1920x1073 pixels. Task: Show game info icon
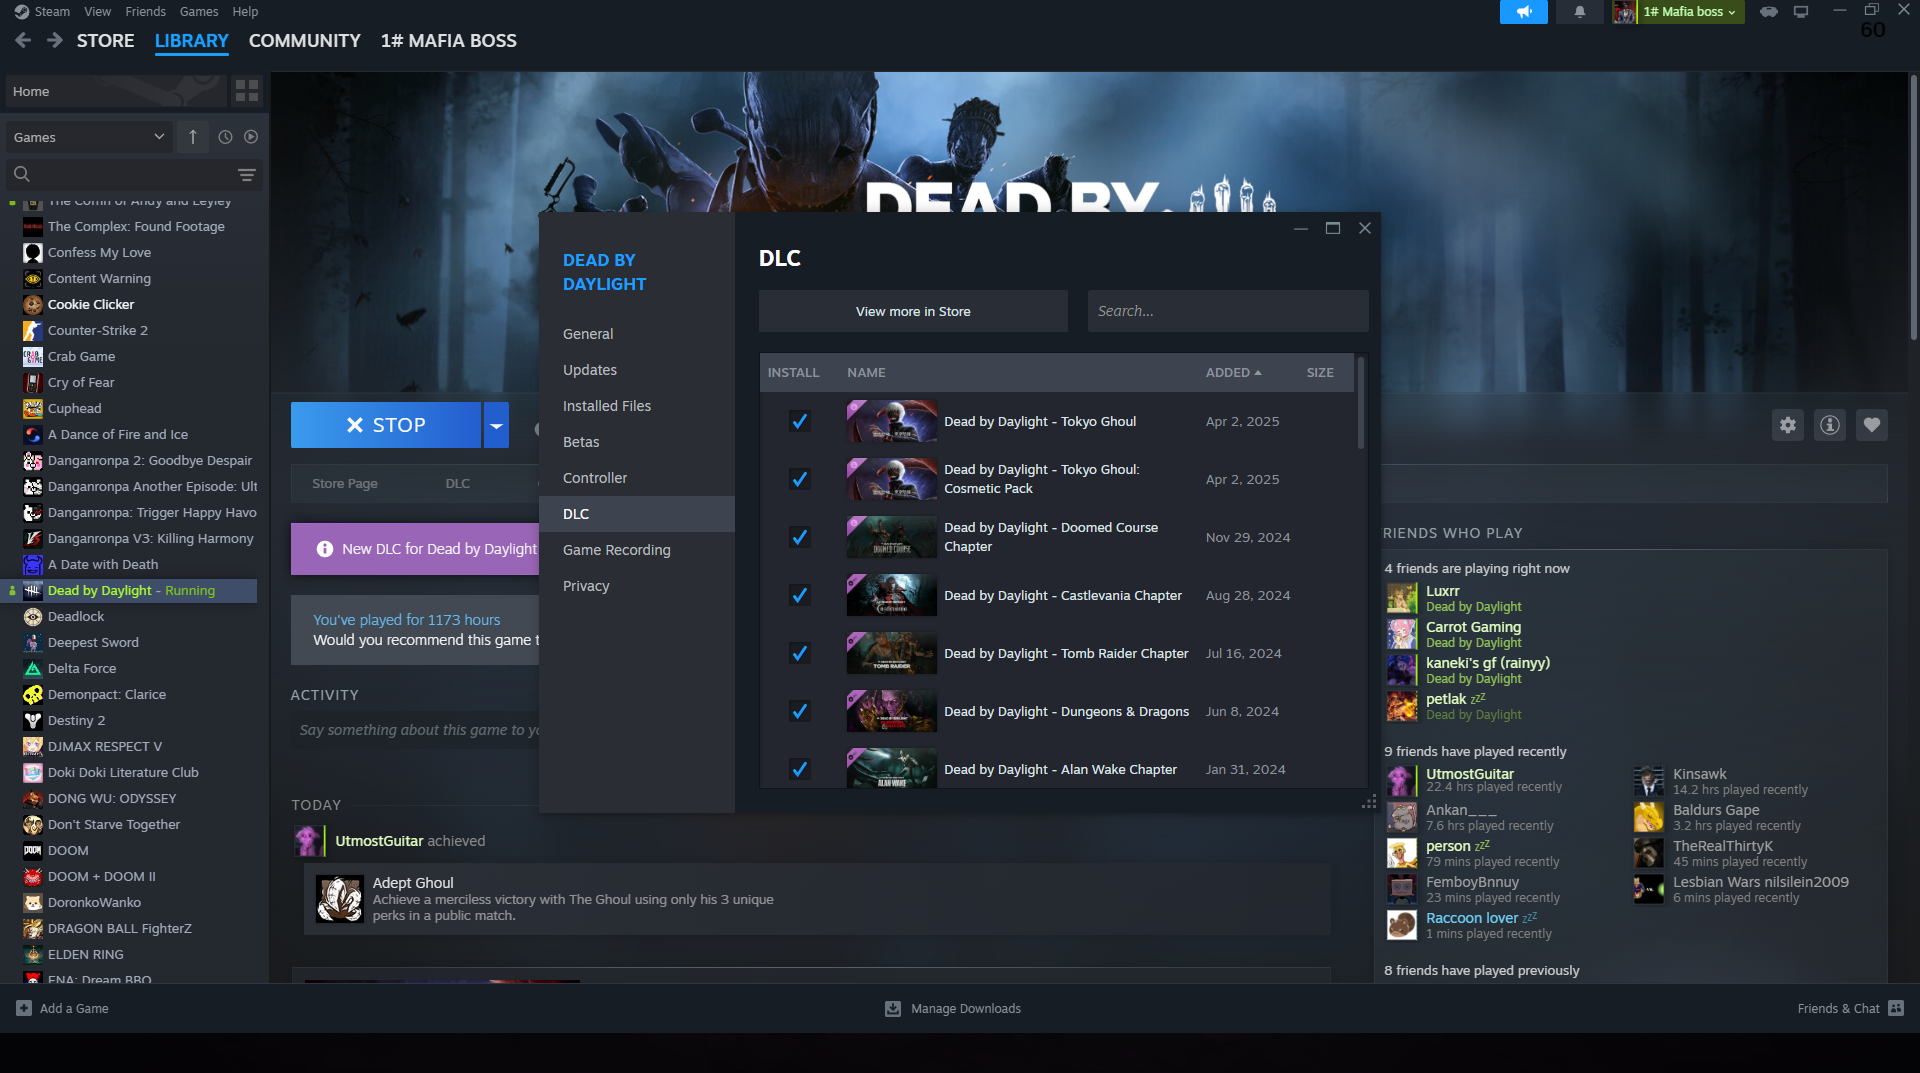[1830, 425]
